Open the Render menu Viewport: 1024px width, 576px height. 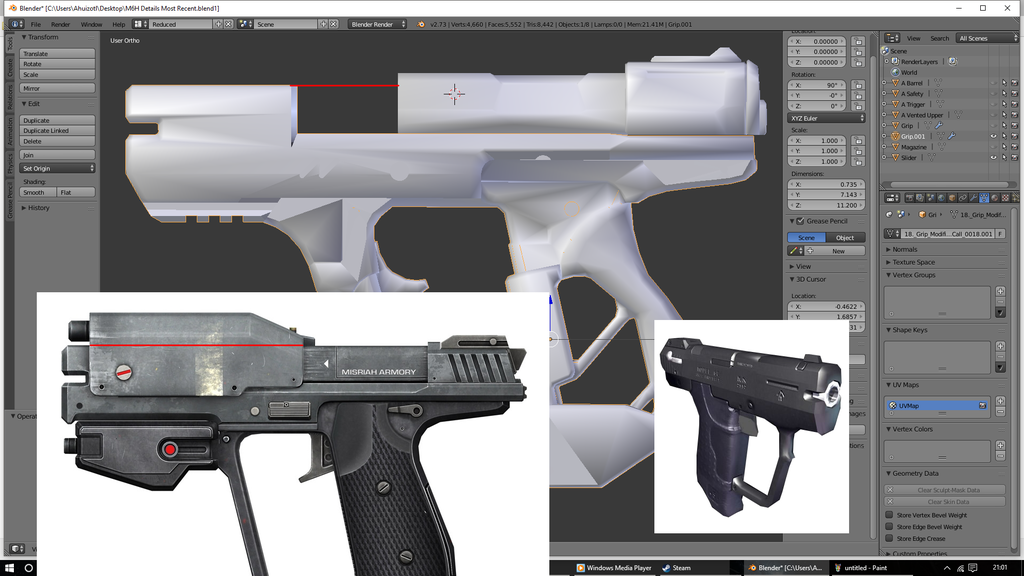(60, 24)
